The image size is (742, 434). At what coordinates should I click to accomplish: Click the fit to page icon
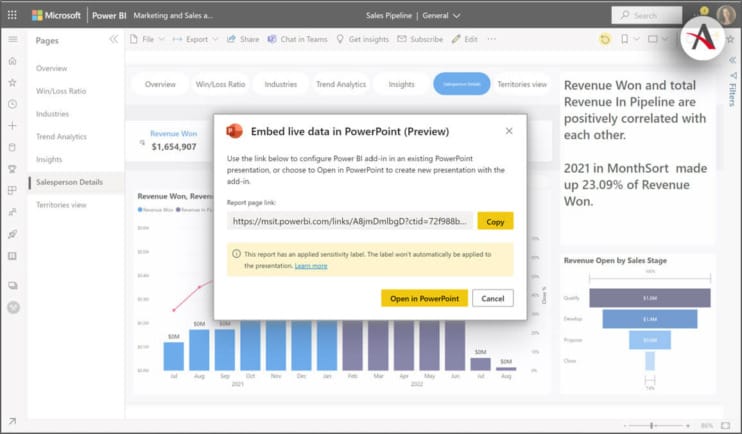click(x=725, y=425)
